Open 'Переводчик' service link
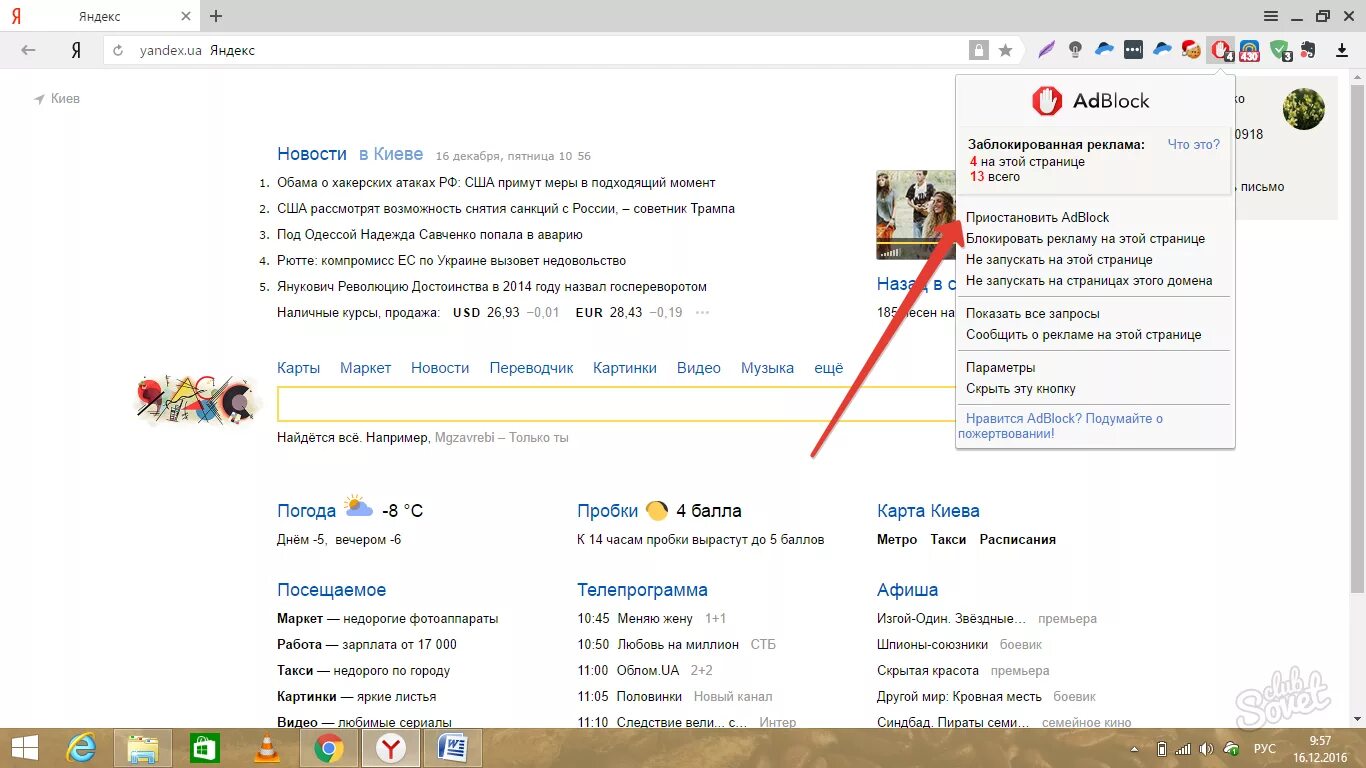1366x768 pixels. [x=531, y=368]
